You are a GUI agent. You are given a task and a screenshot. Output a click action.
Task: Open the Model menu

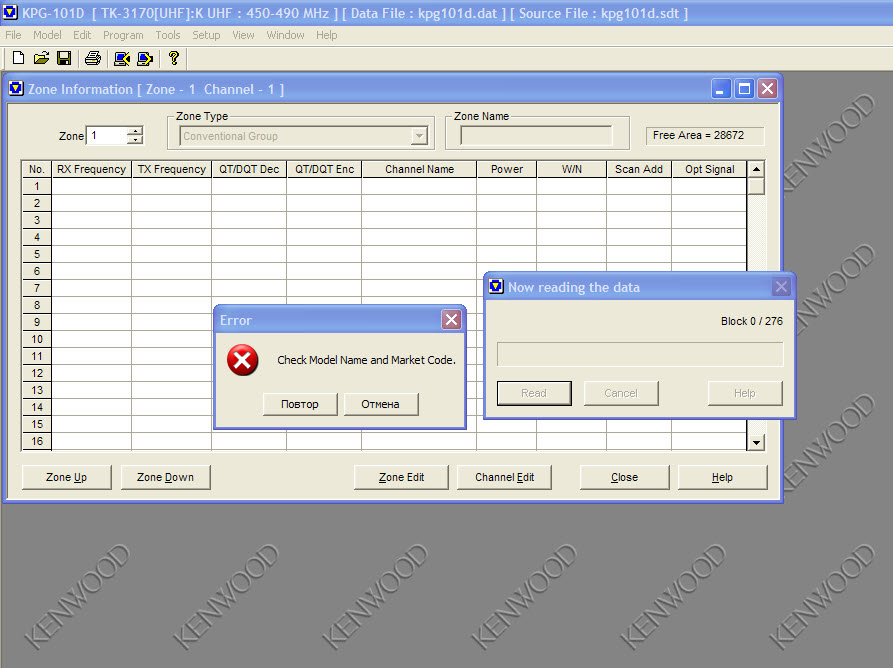(x=47, y=35)
